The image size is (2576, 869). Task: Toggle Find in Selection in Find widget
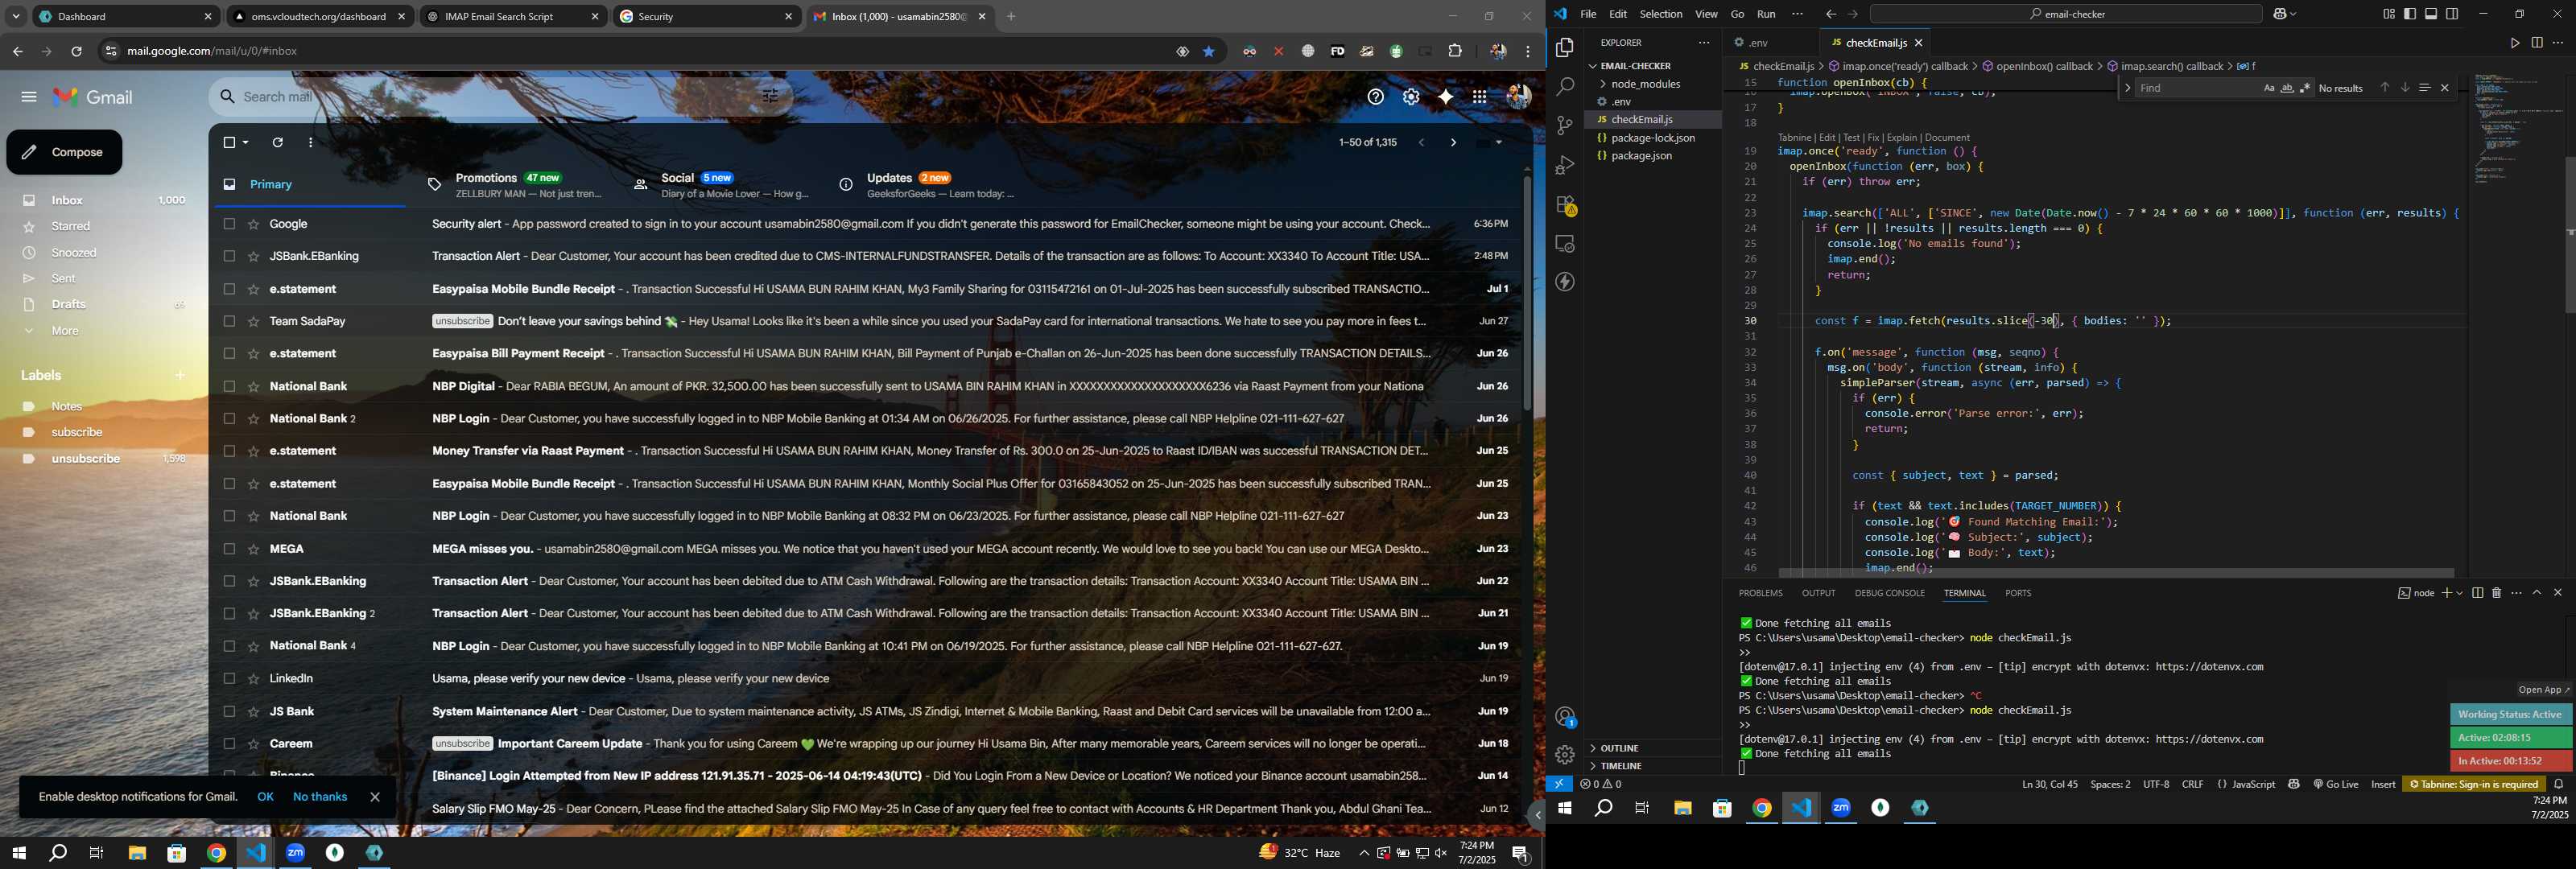click(2424, 88)
